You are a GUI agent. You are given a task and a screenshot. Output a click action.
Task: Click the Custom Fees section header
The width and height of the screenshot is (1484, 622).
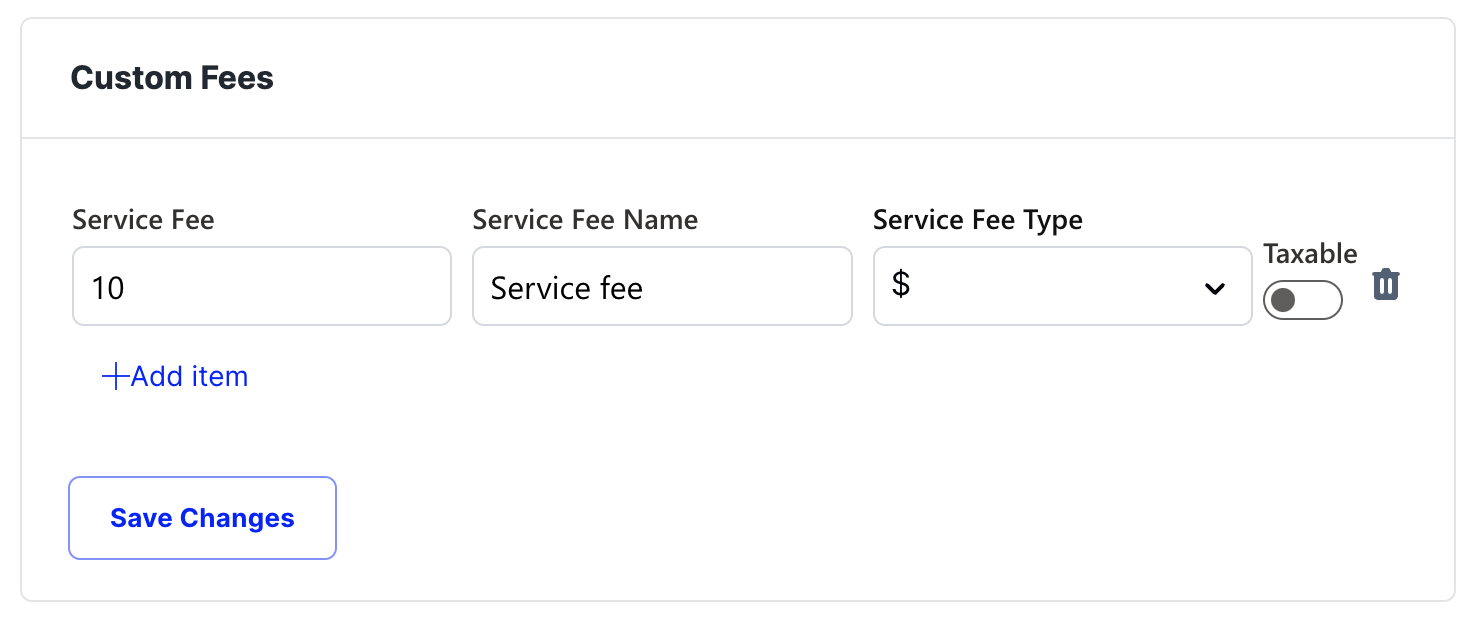click(172, 78)
